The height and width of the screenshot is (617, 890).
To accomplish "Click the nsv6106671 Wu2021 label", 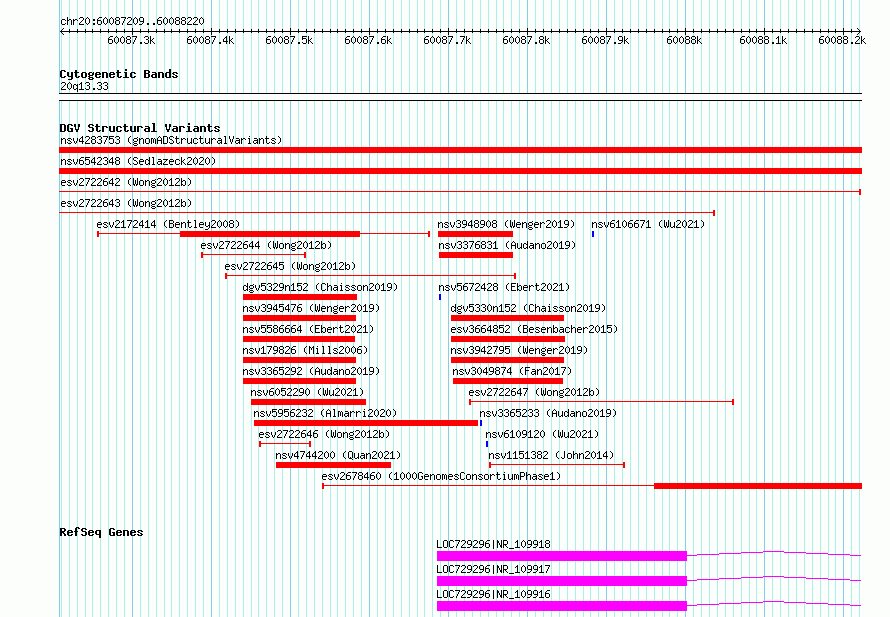I will pyautogui.click(x=648, y=224).
